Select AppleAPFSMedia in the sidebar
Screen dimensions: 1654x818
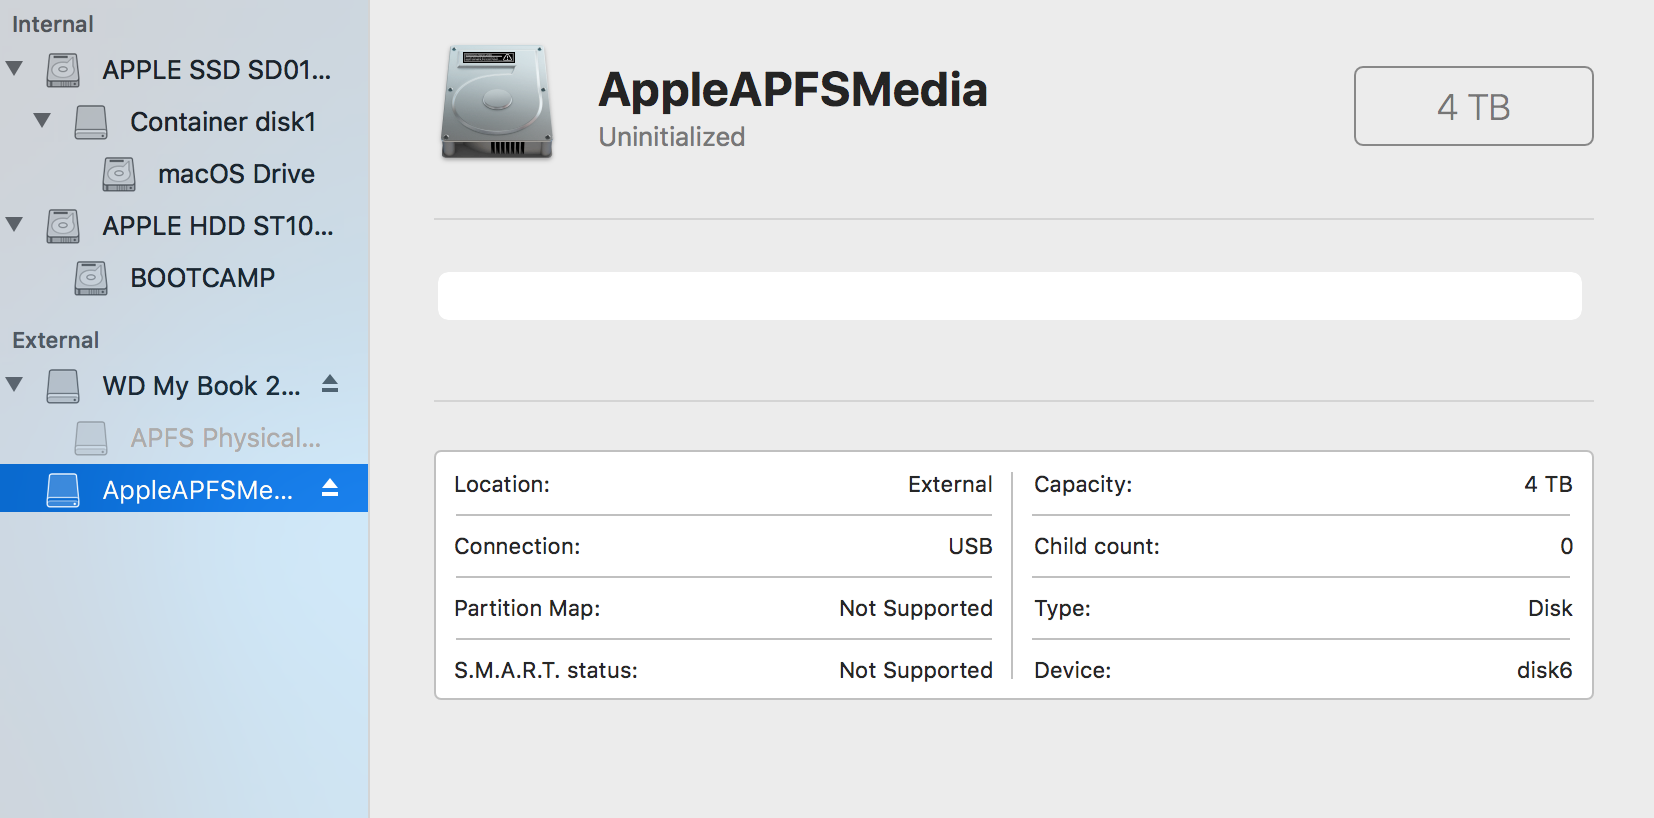click(x=197, y=490)
